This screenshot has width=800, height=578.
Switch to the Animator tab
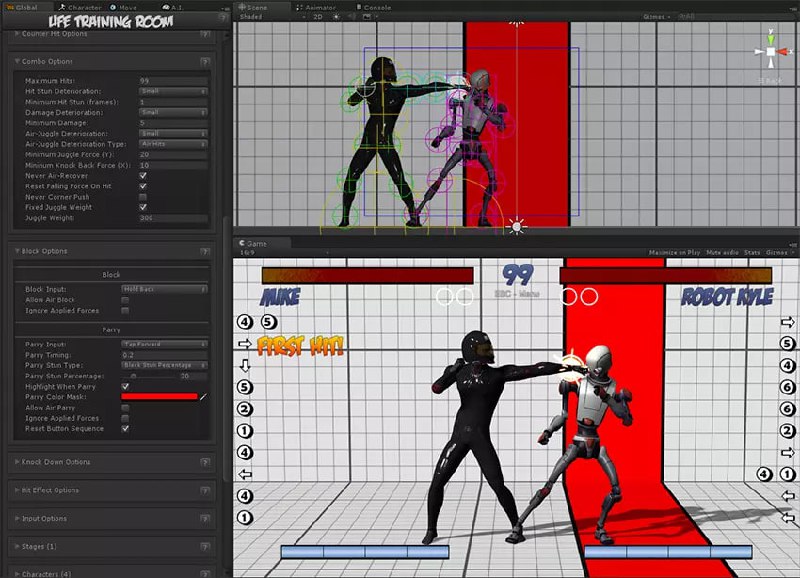[319, 6]
